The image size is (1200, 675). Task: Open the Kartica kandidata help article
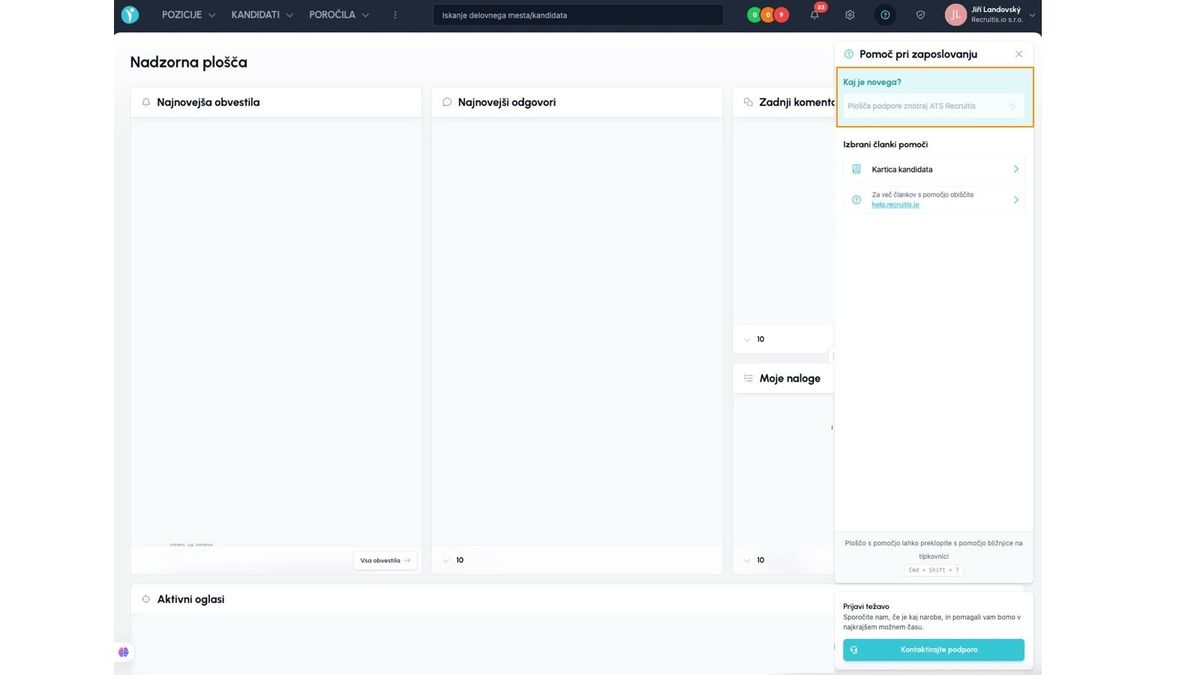(x=933, y=169)
